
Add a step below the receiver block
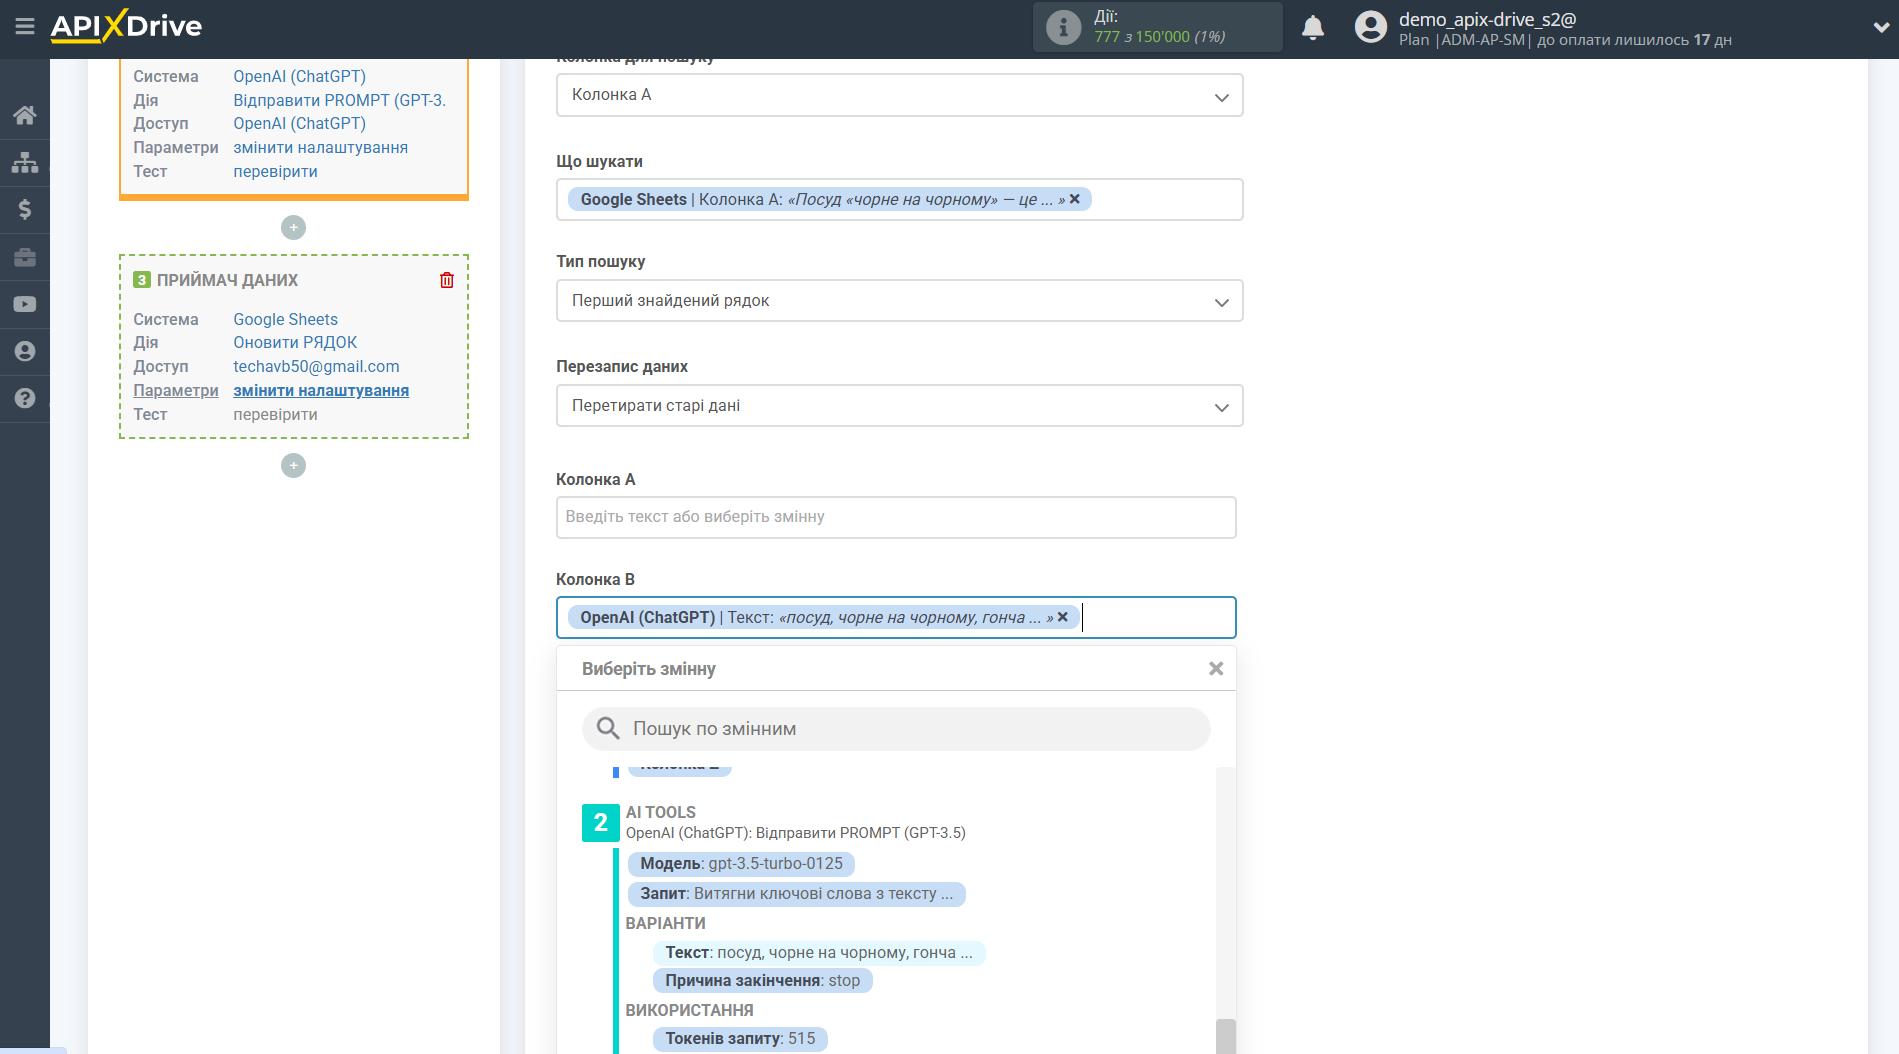click(x=293, y=466)
